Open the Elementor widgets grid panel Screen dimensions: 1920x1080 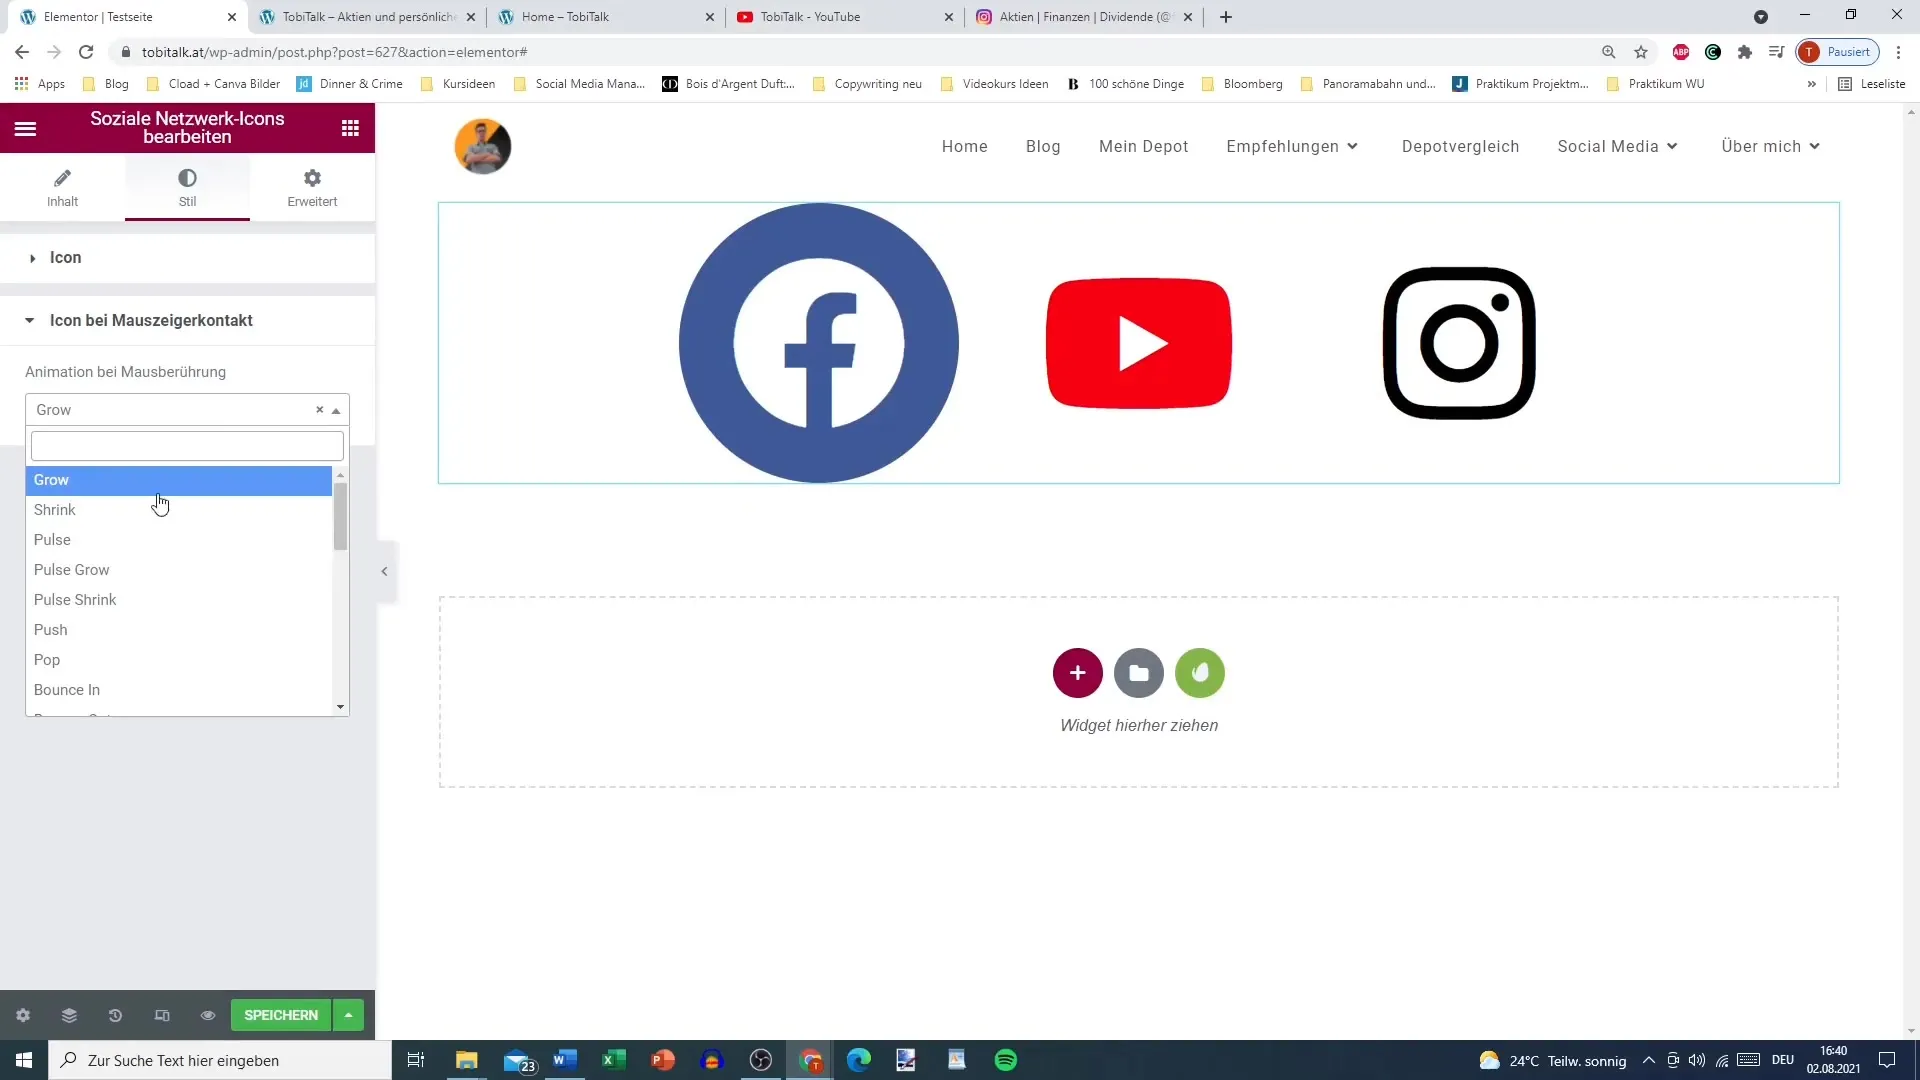(350, 128)
